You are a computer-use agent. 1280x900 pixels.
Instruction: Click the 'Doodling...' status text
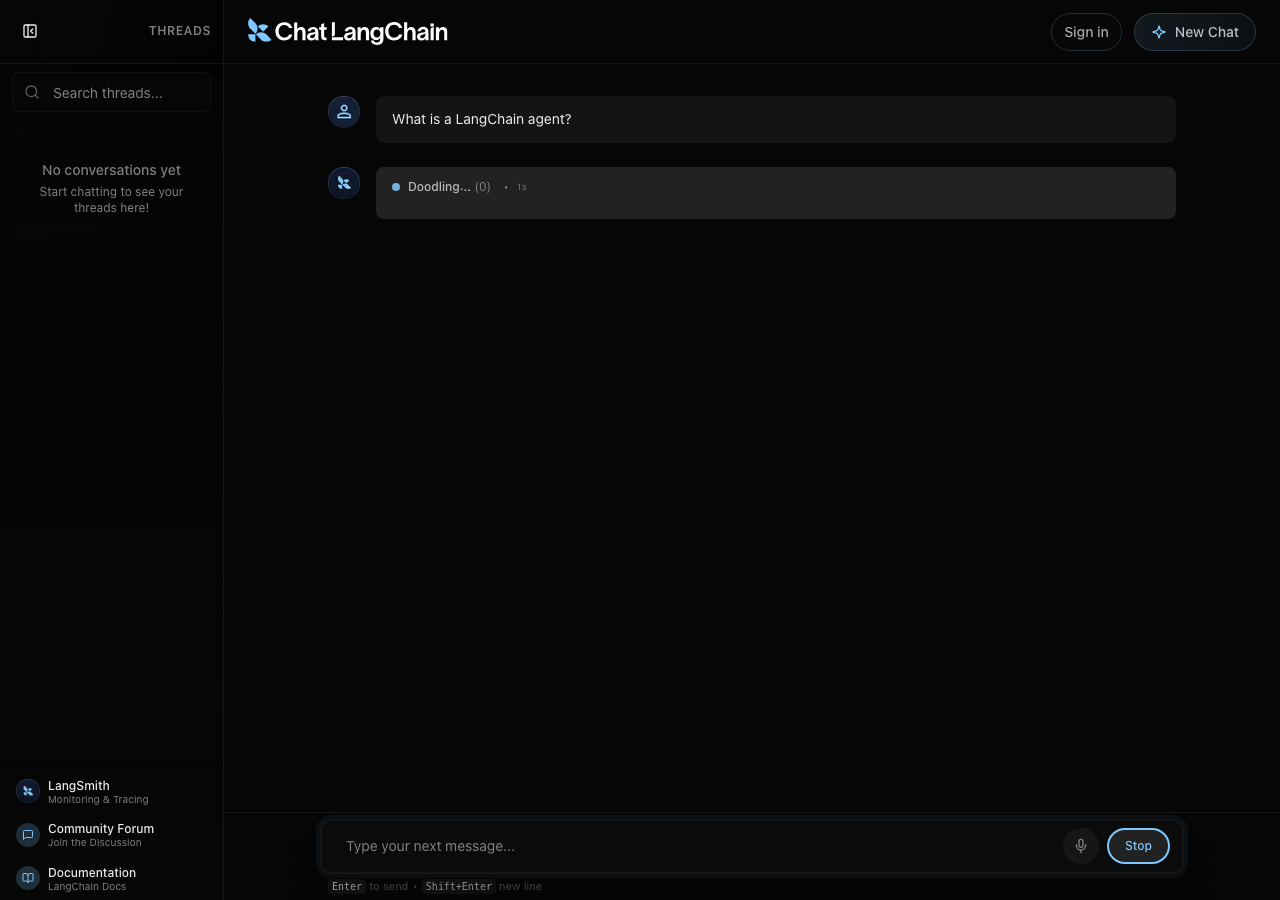[x=439, y=187]
